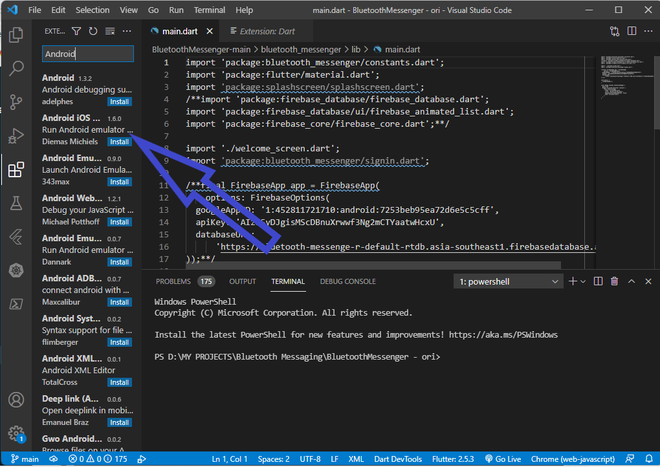Image resolution: width=660 pixels, height=467 pixels.
Task: Close the main.dart tab
Action: click(x=210, y=31)
